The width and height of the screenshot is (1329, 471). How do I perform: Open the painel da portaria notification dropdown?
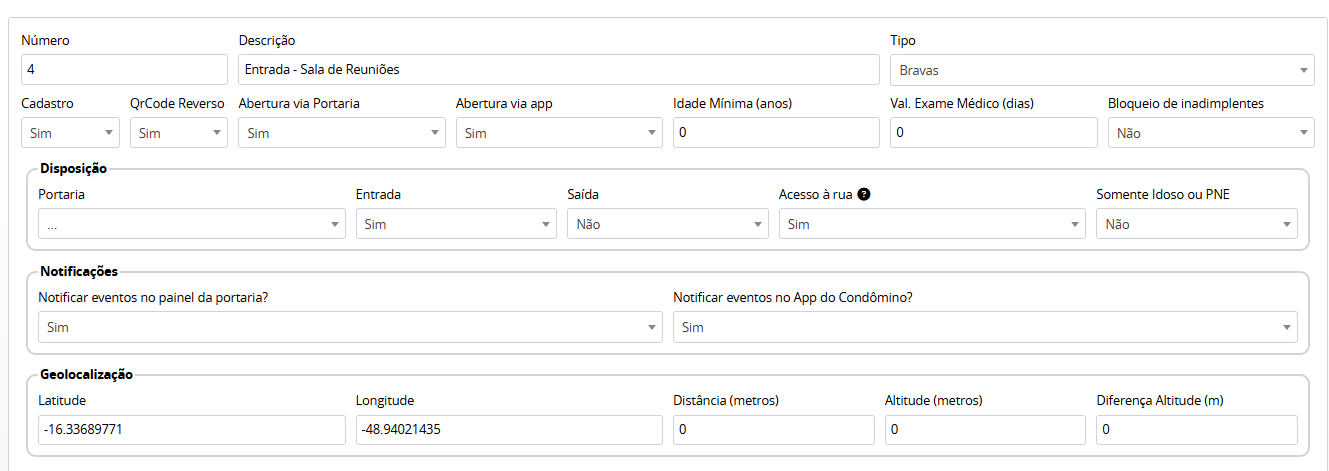pyautogui.click(x=349, y=327)
